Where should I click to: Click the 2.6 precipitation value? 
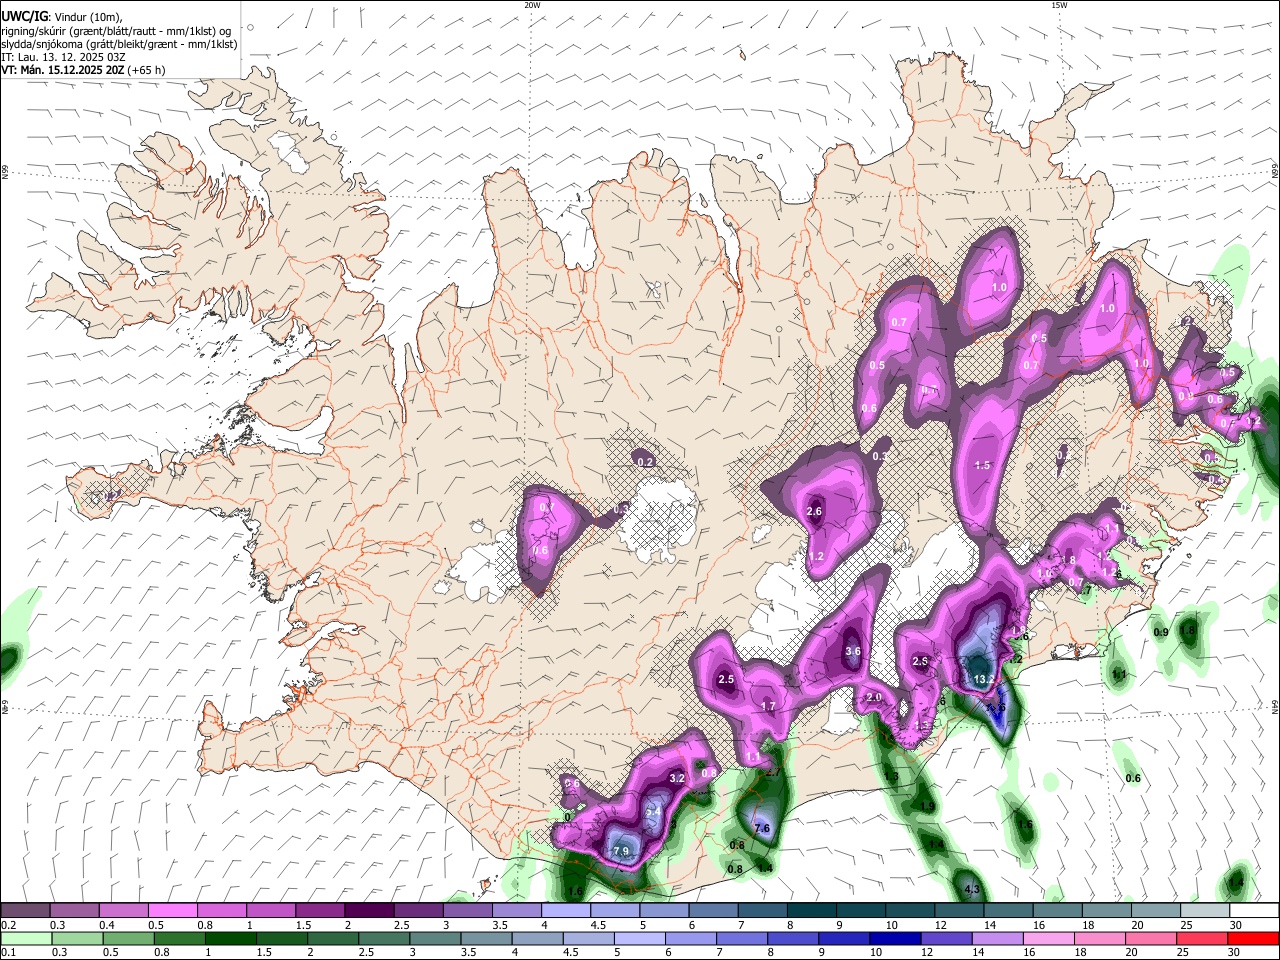814,511
